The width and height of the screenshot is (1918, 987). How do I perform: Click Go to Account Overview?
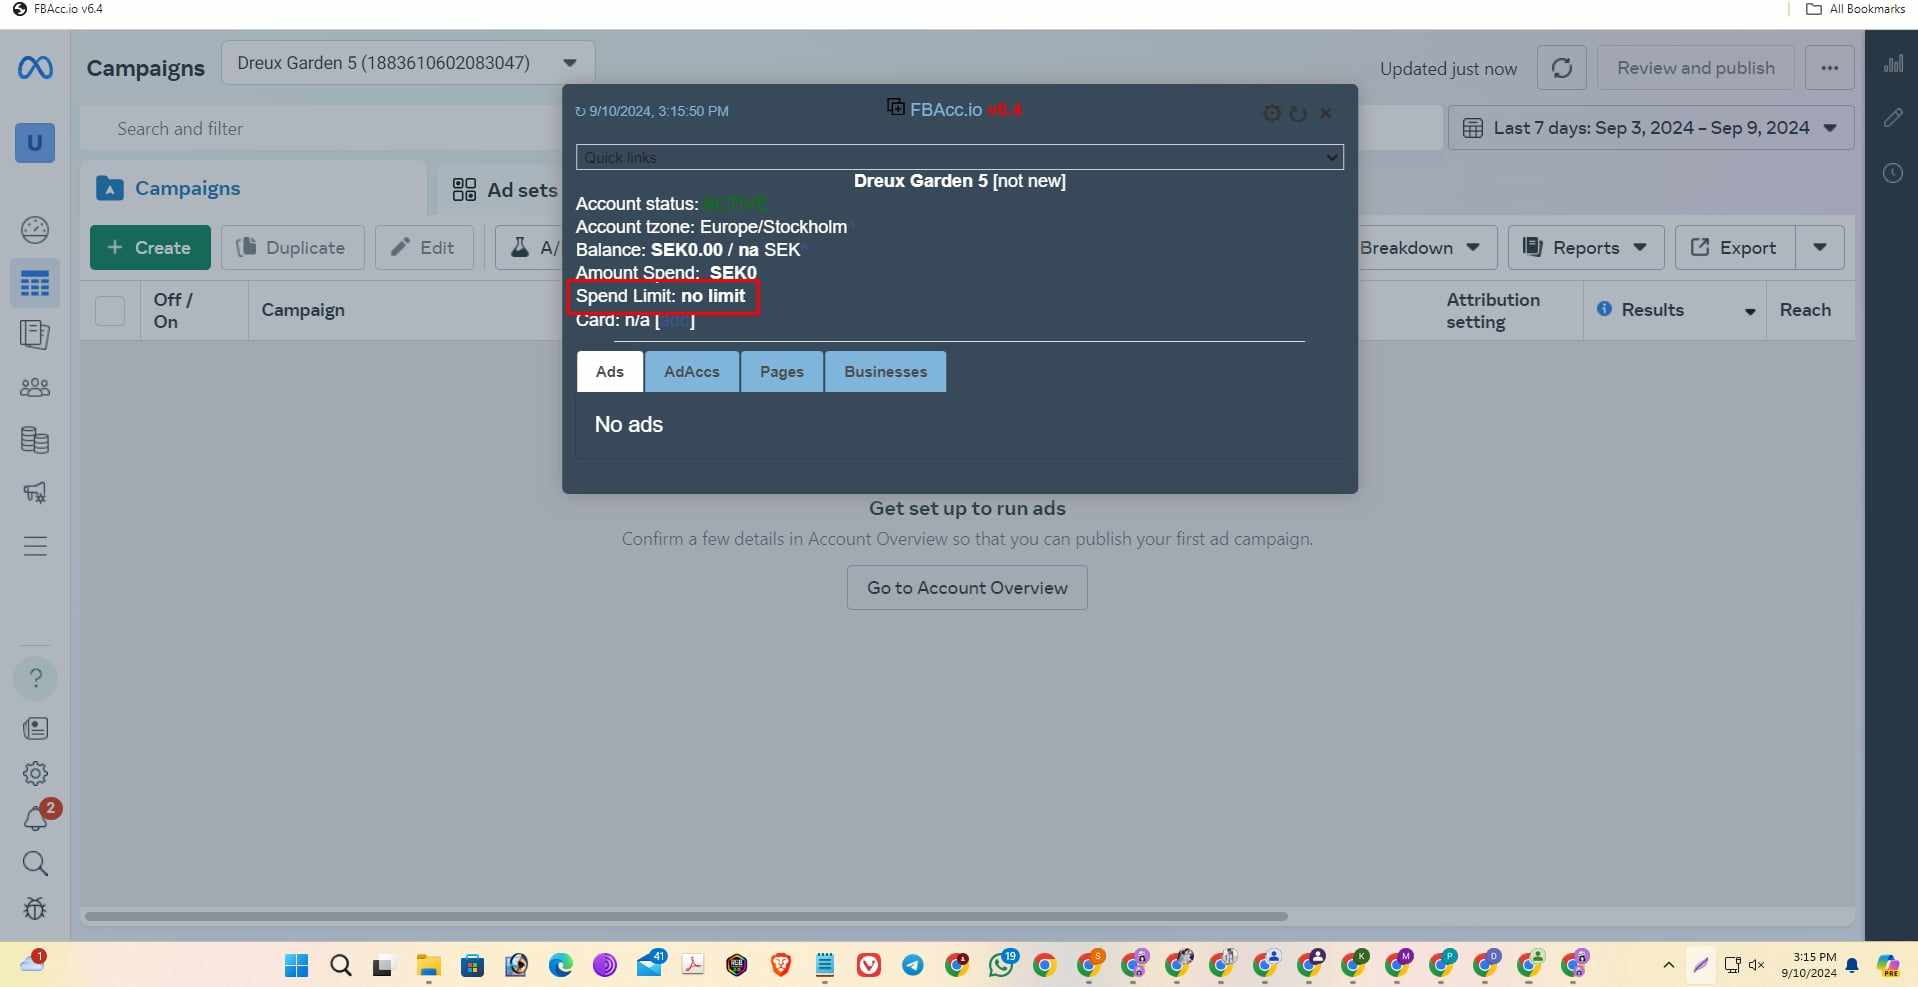967,588
